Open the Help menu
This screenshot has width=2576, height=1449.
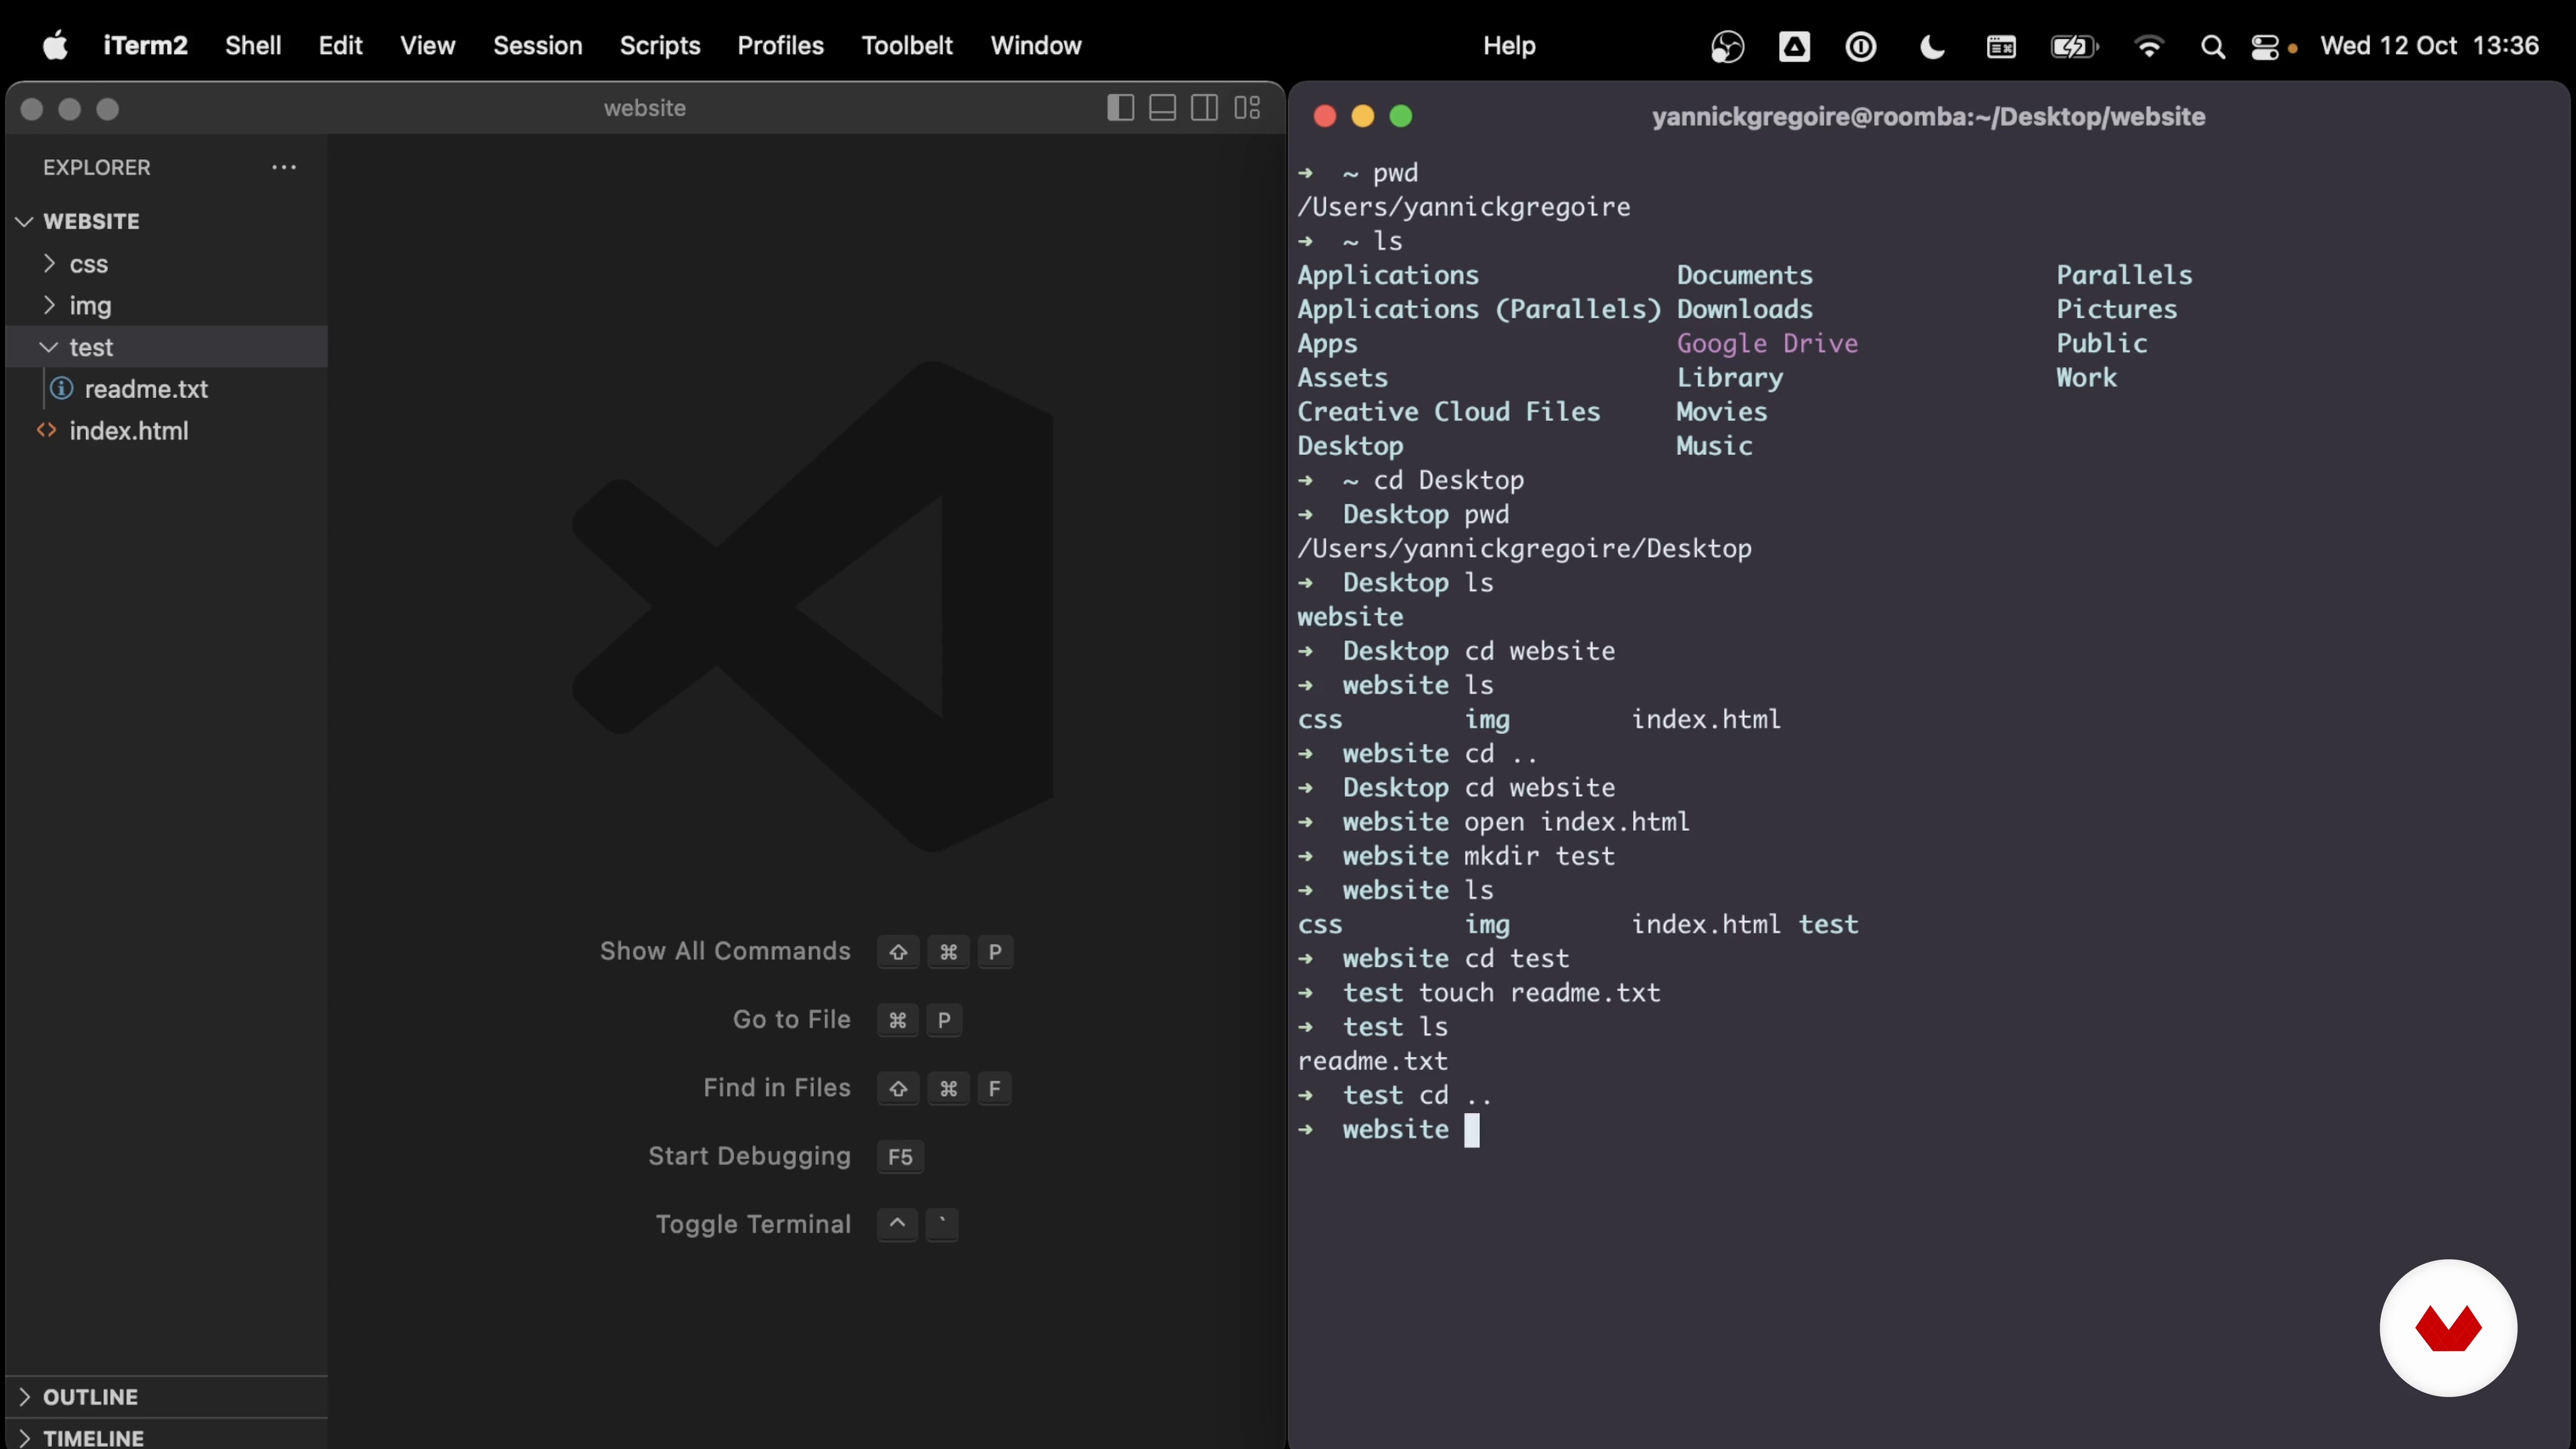pos(1509,46)
